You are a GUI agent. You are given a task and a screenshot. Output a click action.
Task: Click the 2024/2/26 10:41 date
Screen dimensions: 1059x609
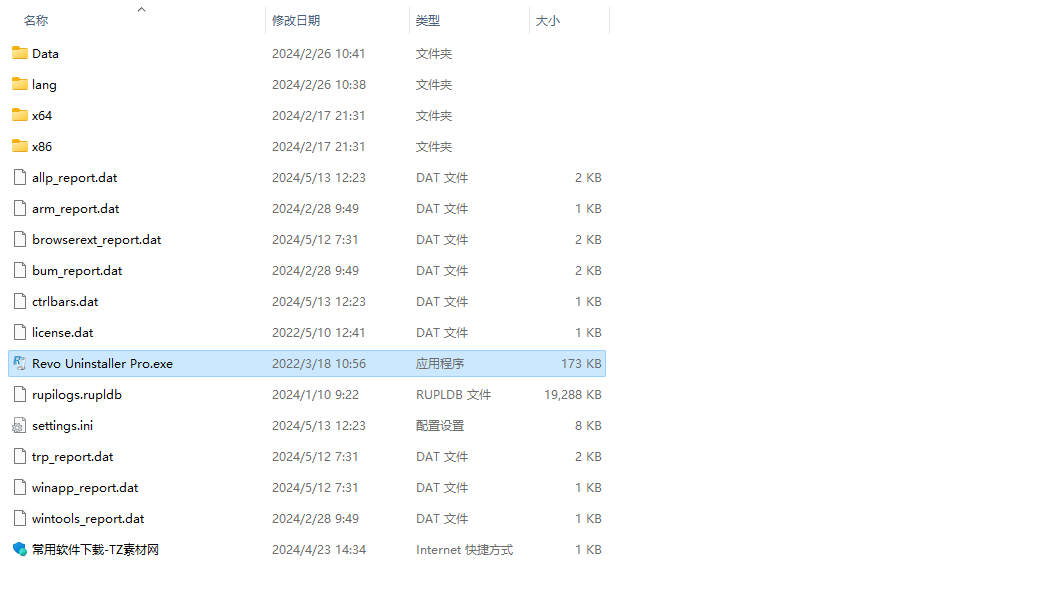pos(318,53)
